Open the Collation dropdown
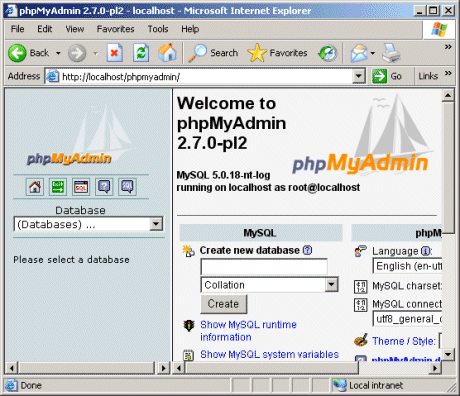This screenshot has width=460, height=396. (269, 285)
